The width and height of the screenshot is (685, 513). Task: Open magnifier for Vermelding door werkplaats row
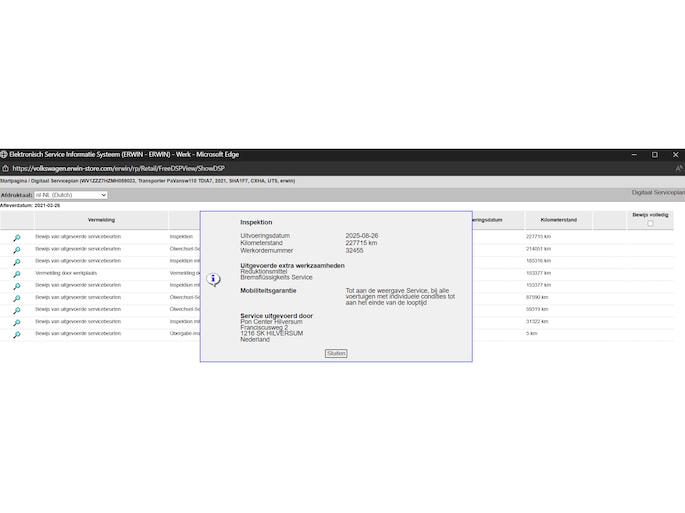click(x=16, y=273)
